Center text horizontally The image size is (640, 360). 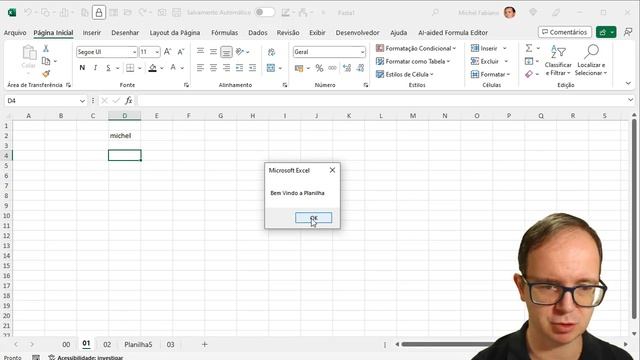(x=213, y=68)
